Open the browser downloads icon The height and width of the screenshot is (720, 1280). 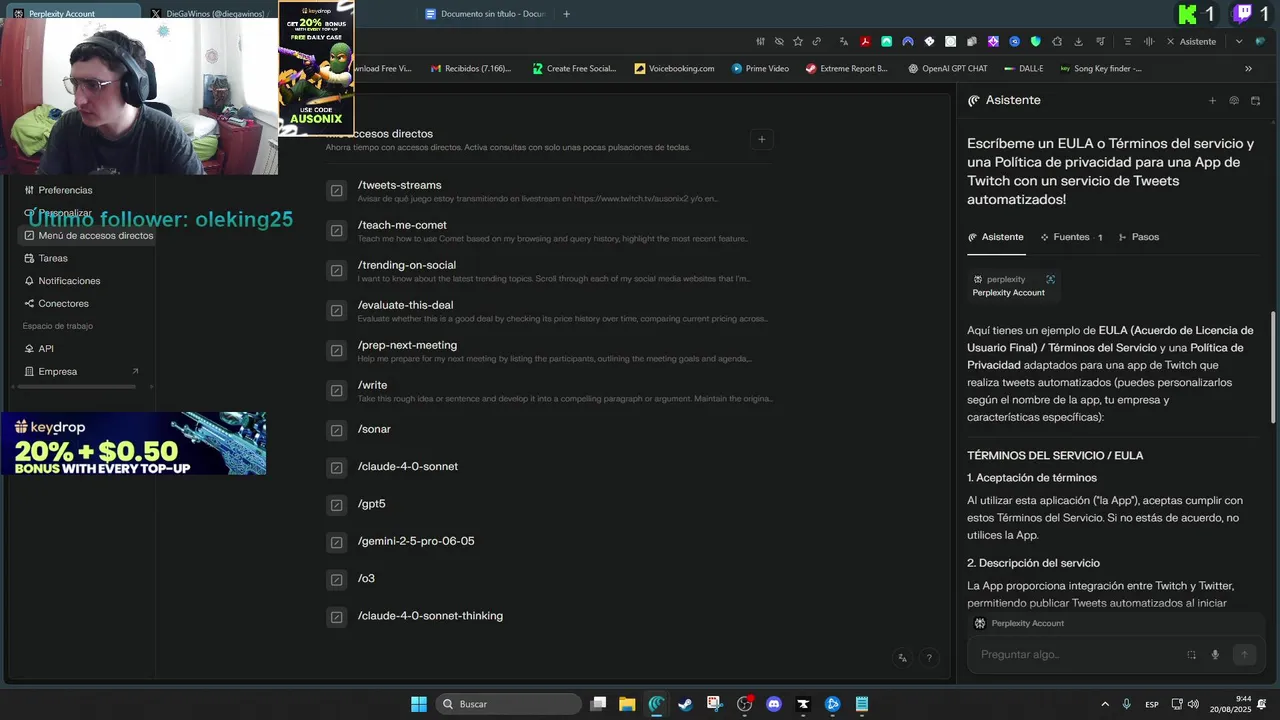(x=1079, y=42)
